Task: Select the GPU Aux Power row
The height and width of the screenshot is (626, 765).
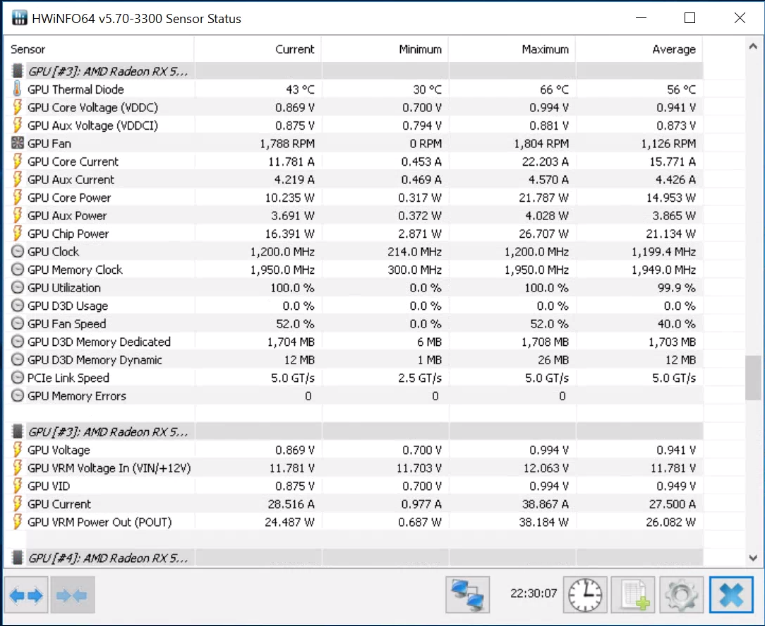Action: (355, 216)
